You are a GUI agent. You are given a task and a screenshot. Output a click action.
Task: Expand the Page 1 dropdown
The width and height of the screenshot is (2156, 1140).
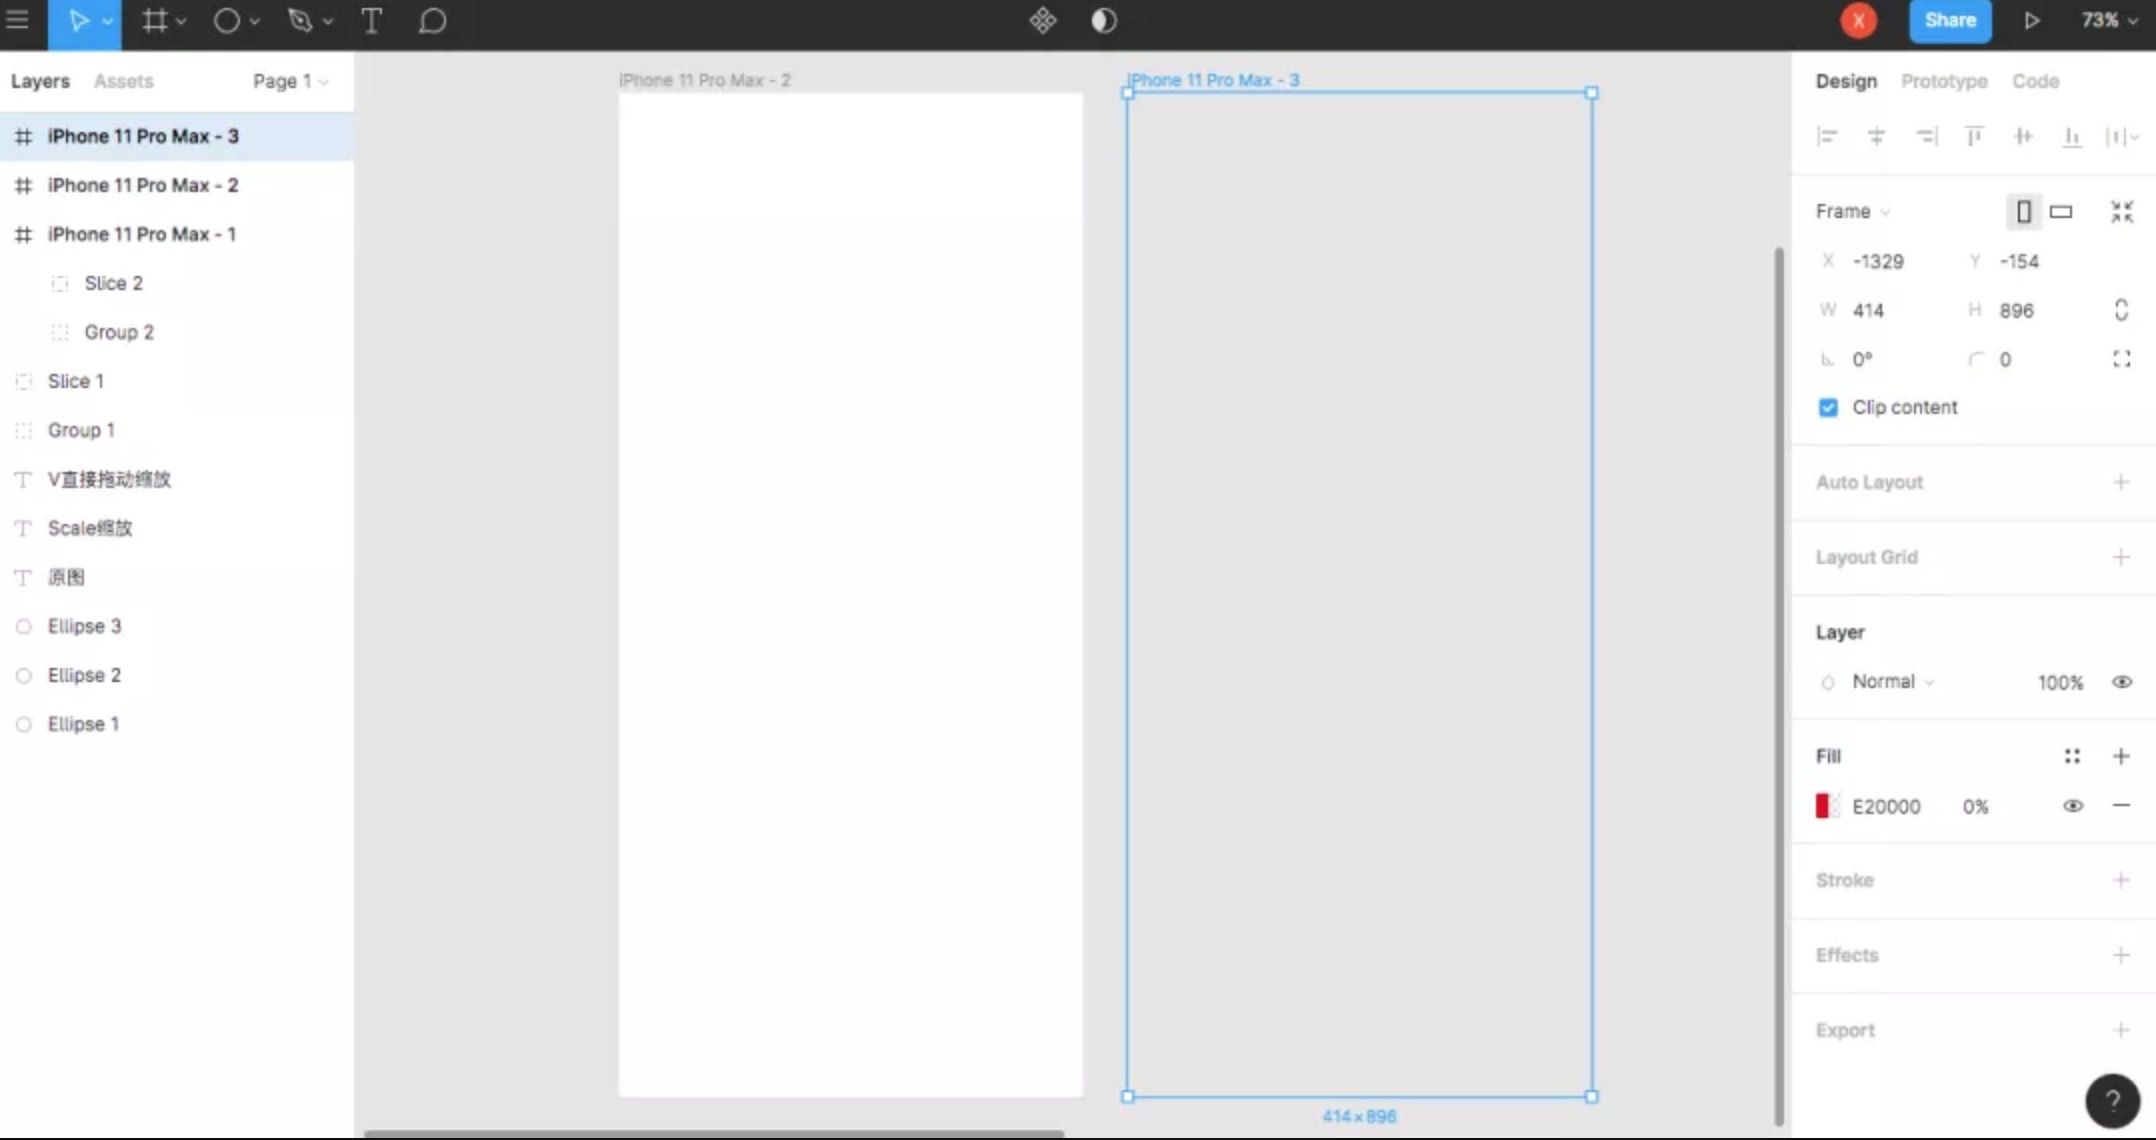[x=290, y=81]
